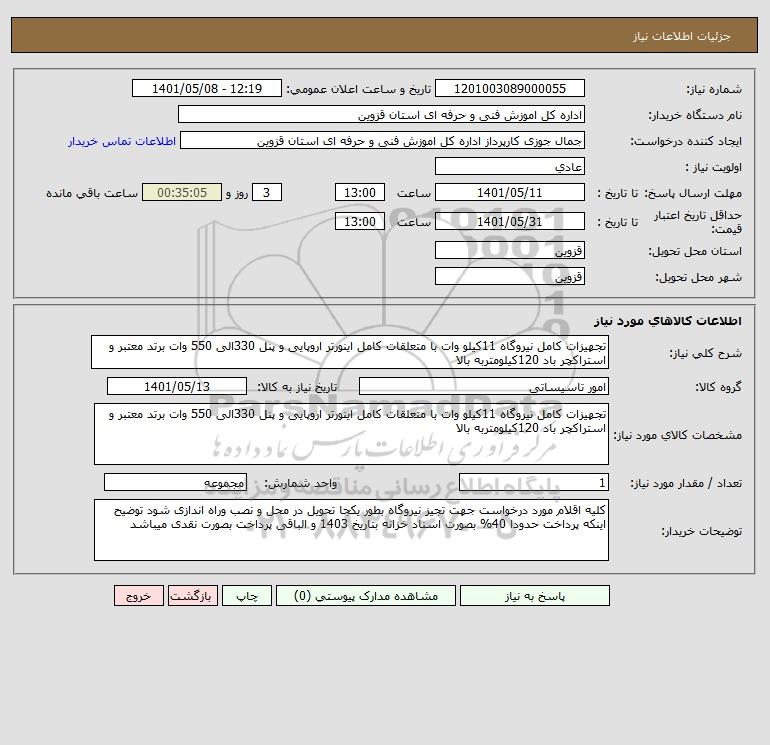Click unit of count field مجموعه
The height and width of the screenshot is (745, 770).
coord(175,482)
